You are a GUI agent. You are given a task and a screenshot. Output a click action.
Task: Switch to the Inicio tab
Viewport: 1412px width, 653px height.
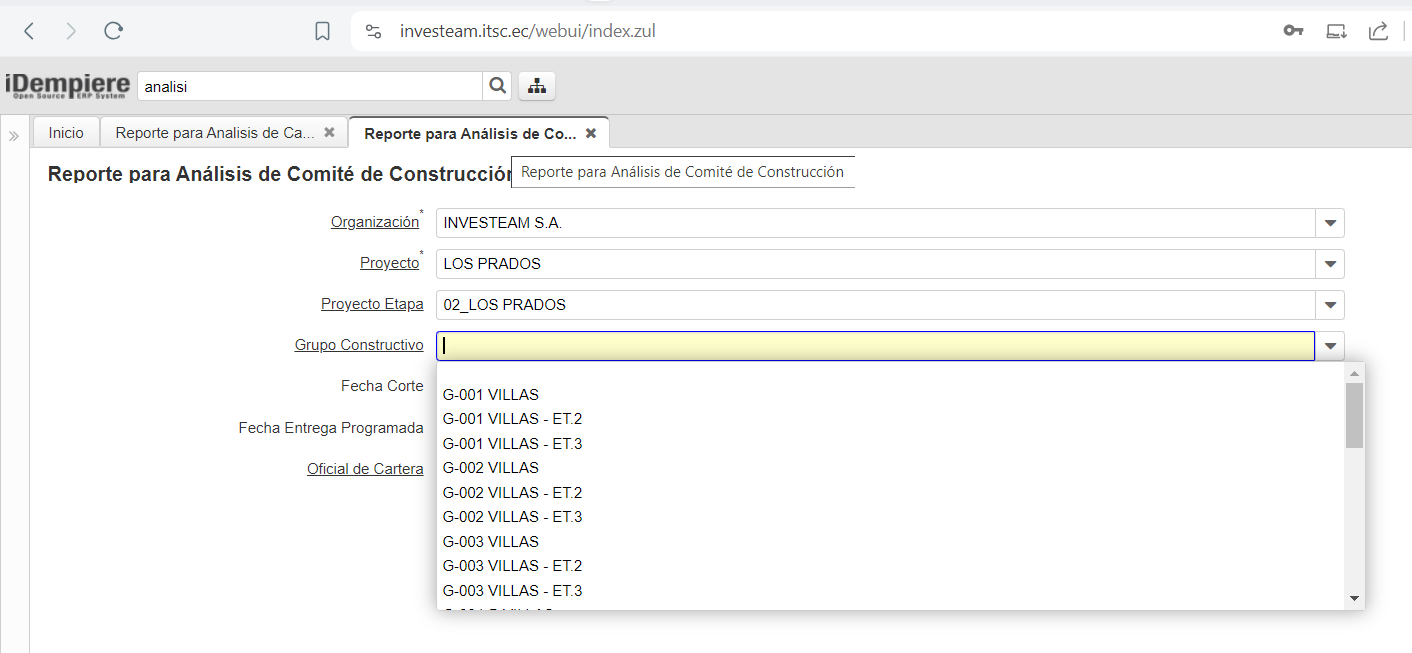click(x=66, y=132)
